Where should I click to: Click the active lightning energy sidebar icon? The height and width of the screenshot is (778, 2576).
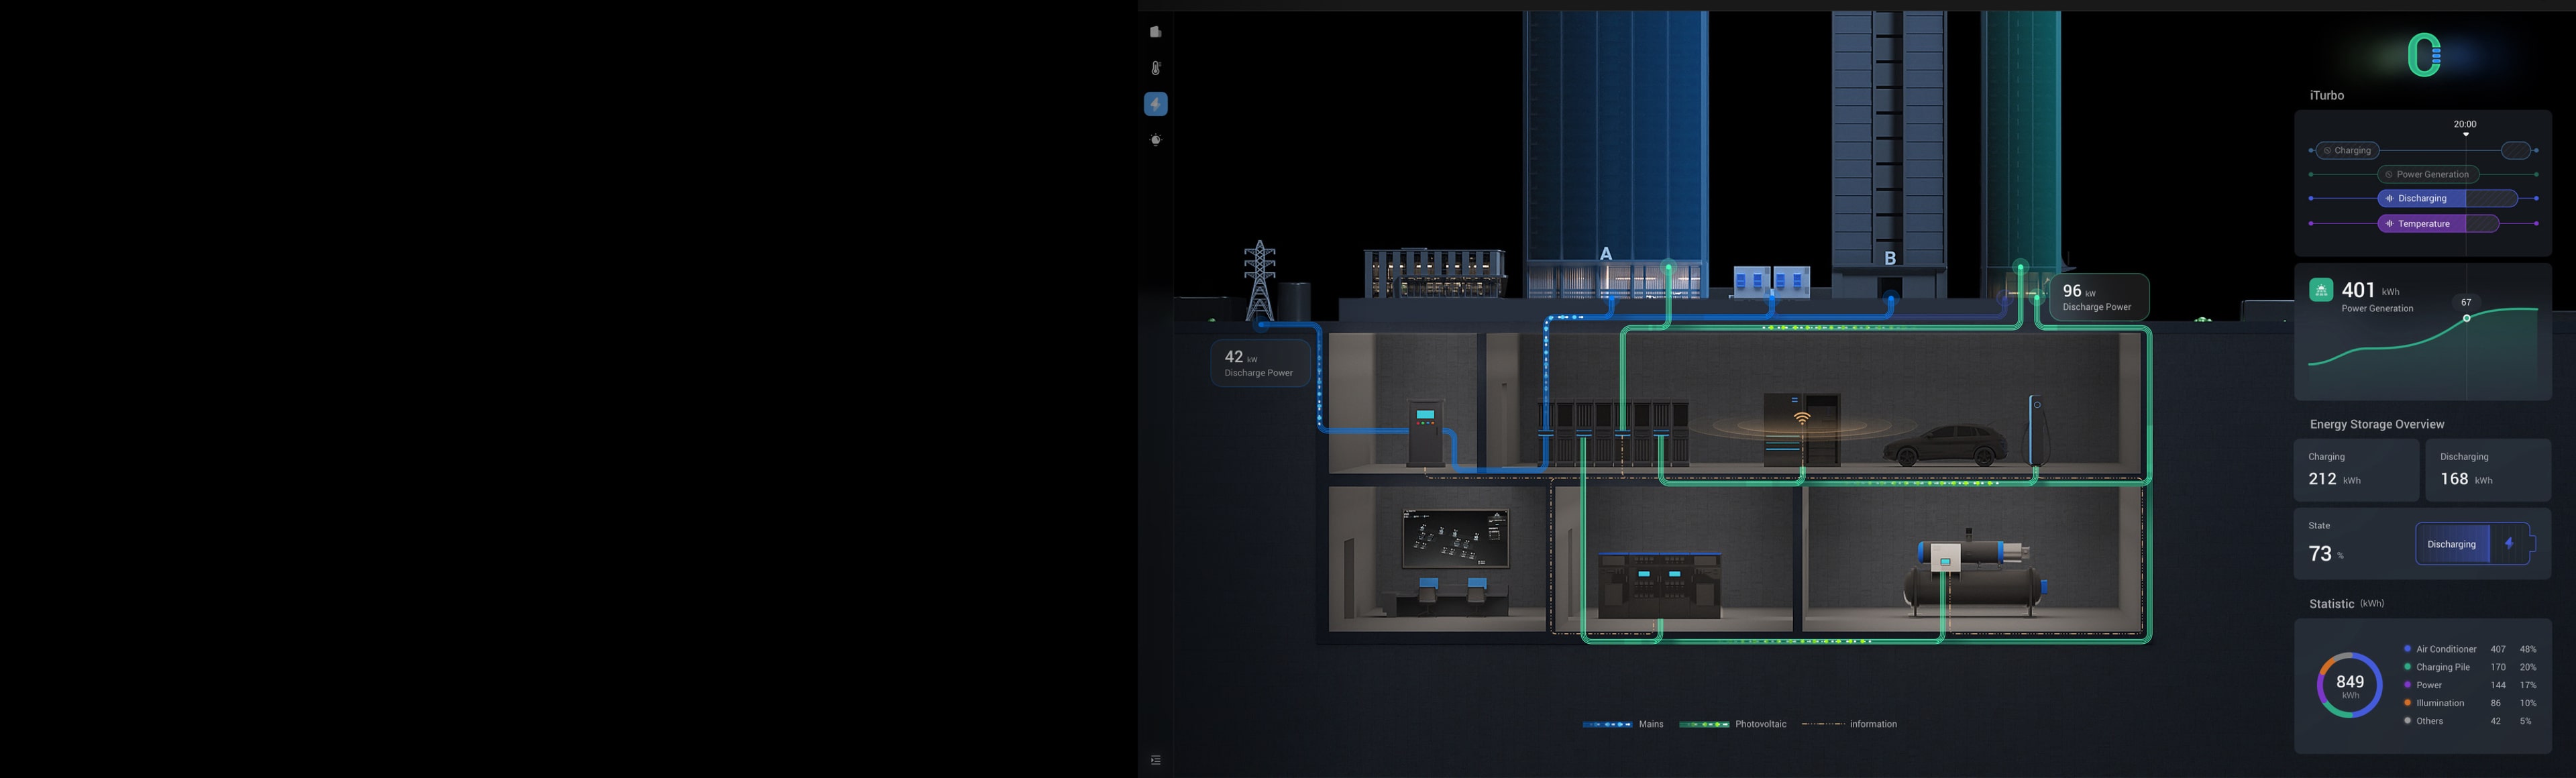(x=1155, y=104)
